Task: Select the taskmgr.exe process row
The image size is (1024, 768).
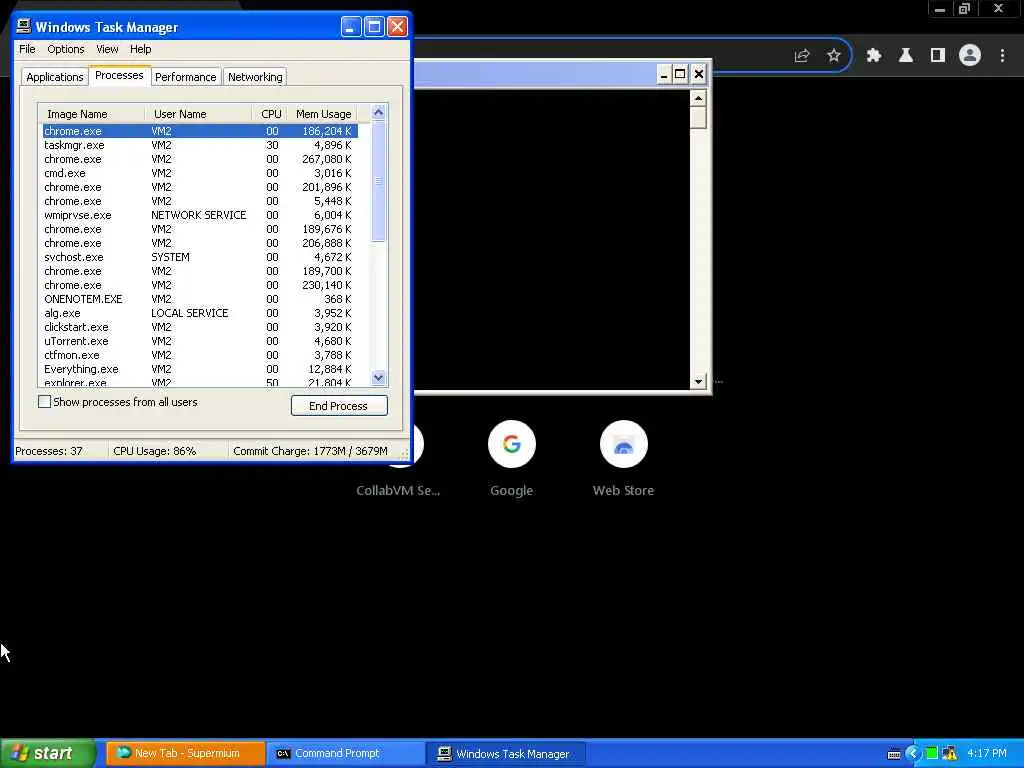Action: point(199,145)
